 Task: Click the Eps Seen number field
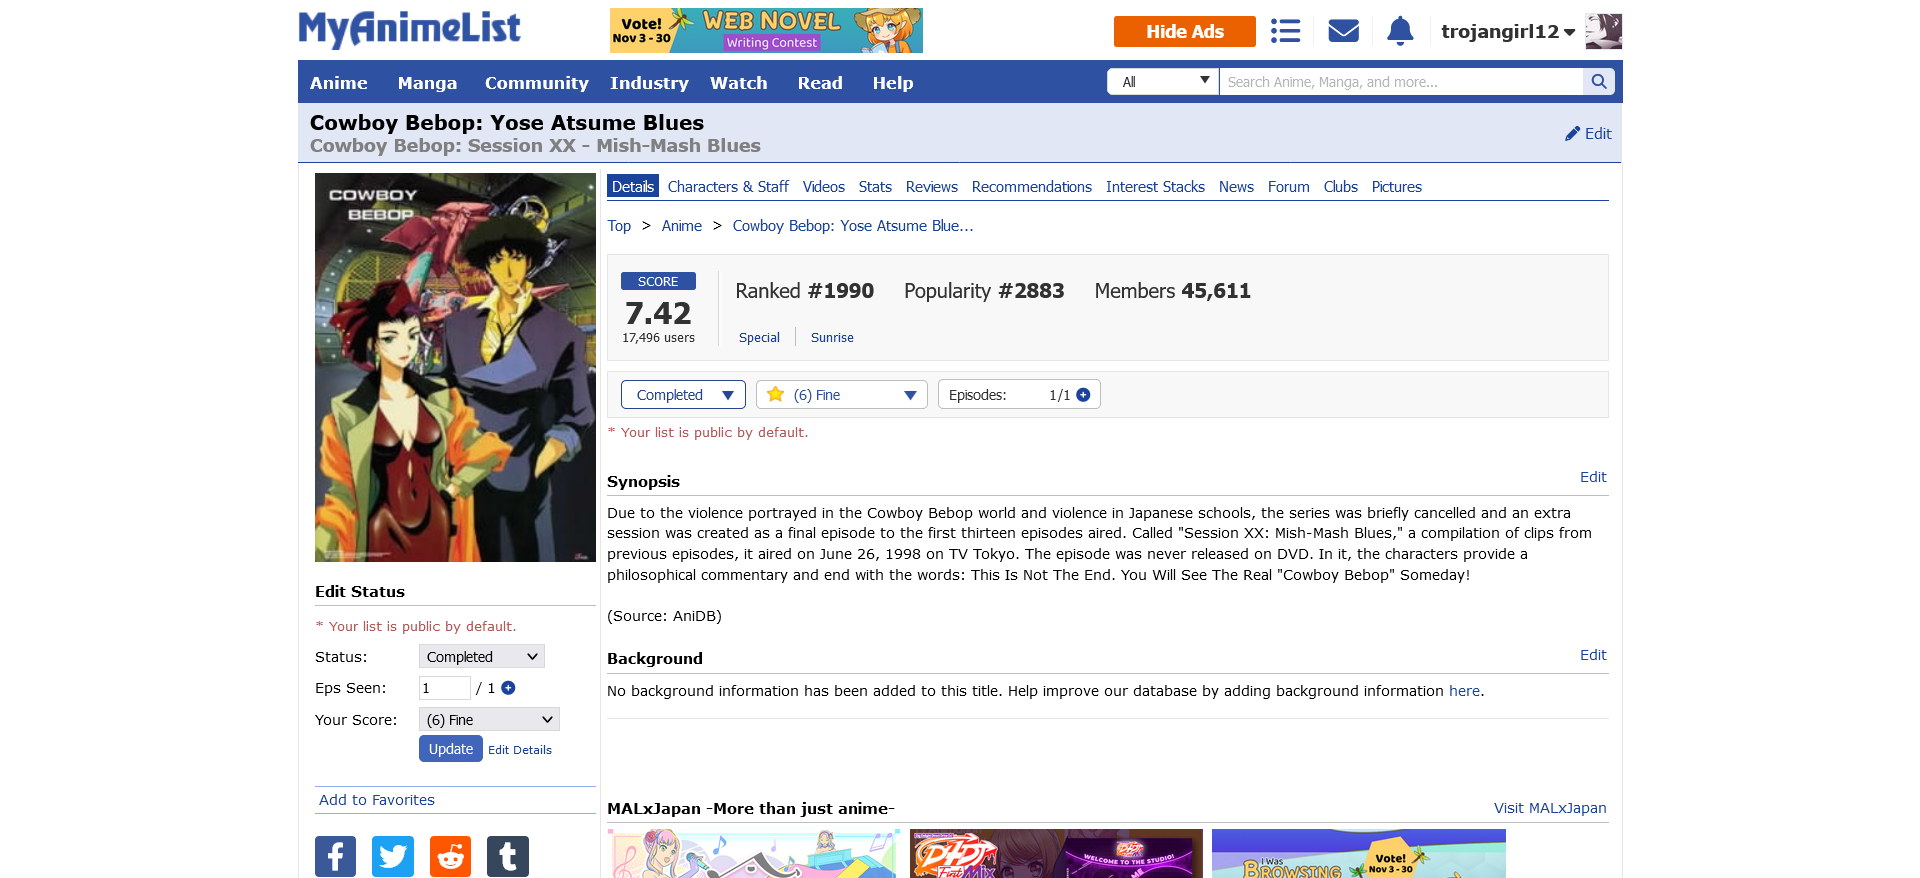[444, 688]
